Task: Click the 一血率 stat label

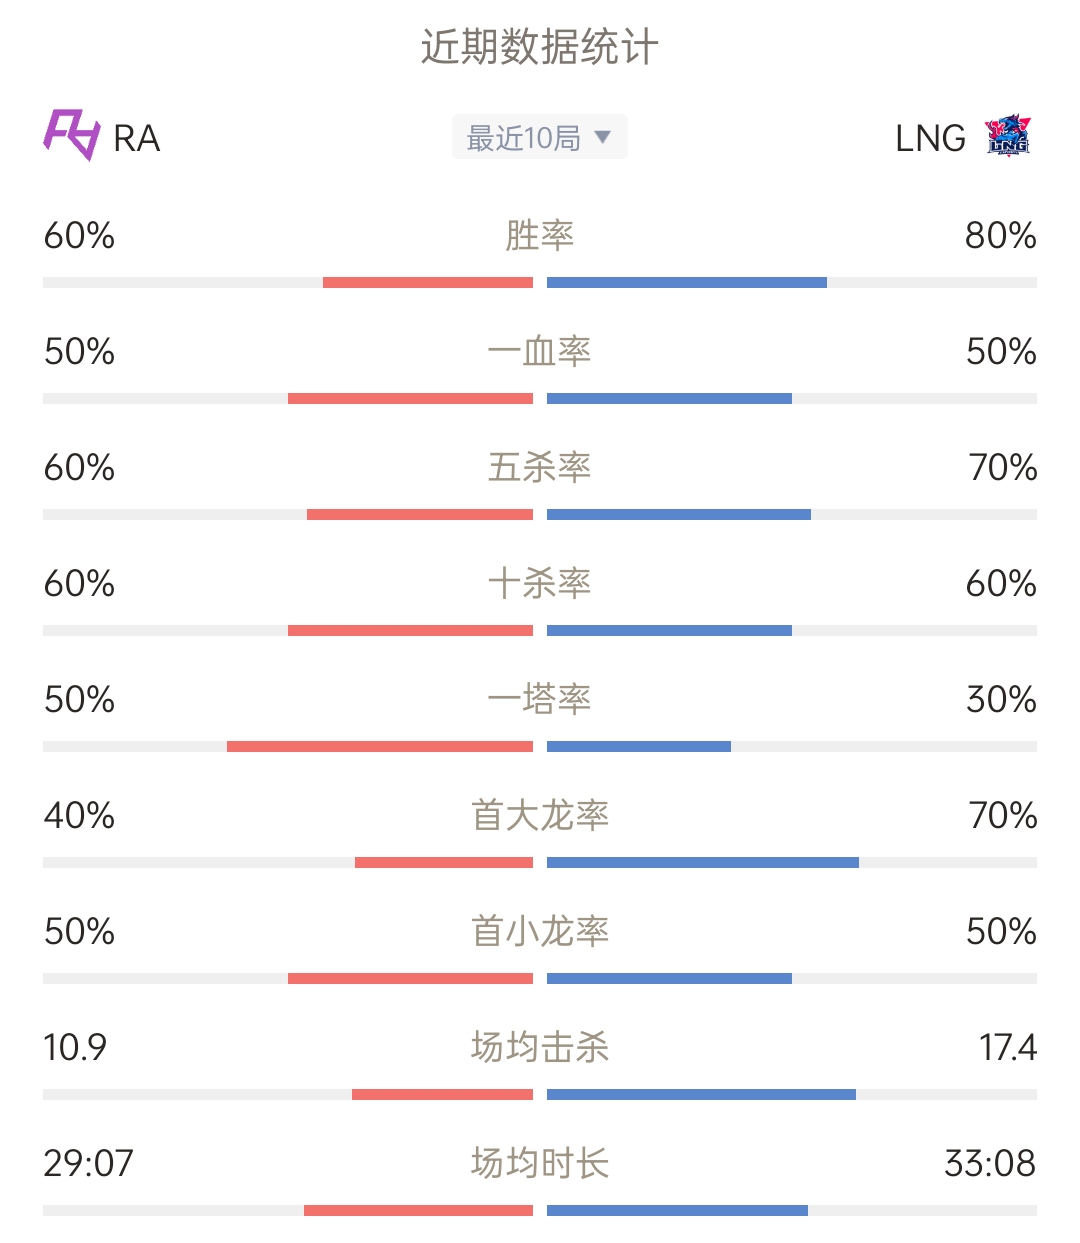Action: [540, 352]
